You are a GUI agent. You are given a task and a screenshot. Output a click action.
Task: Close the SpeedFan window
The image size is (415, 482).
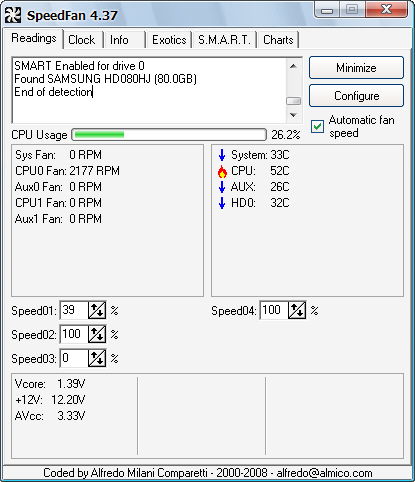(386, 9)
